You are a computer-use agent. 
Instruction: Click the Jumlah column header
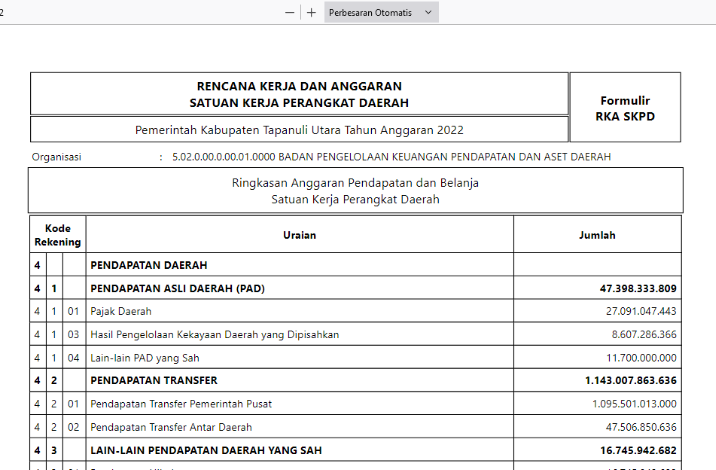coord(597,235)
